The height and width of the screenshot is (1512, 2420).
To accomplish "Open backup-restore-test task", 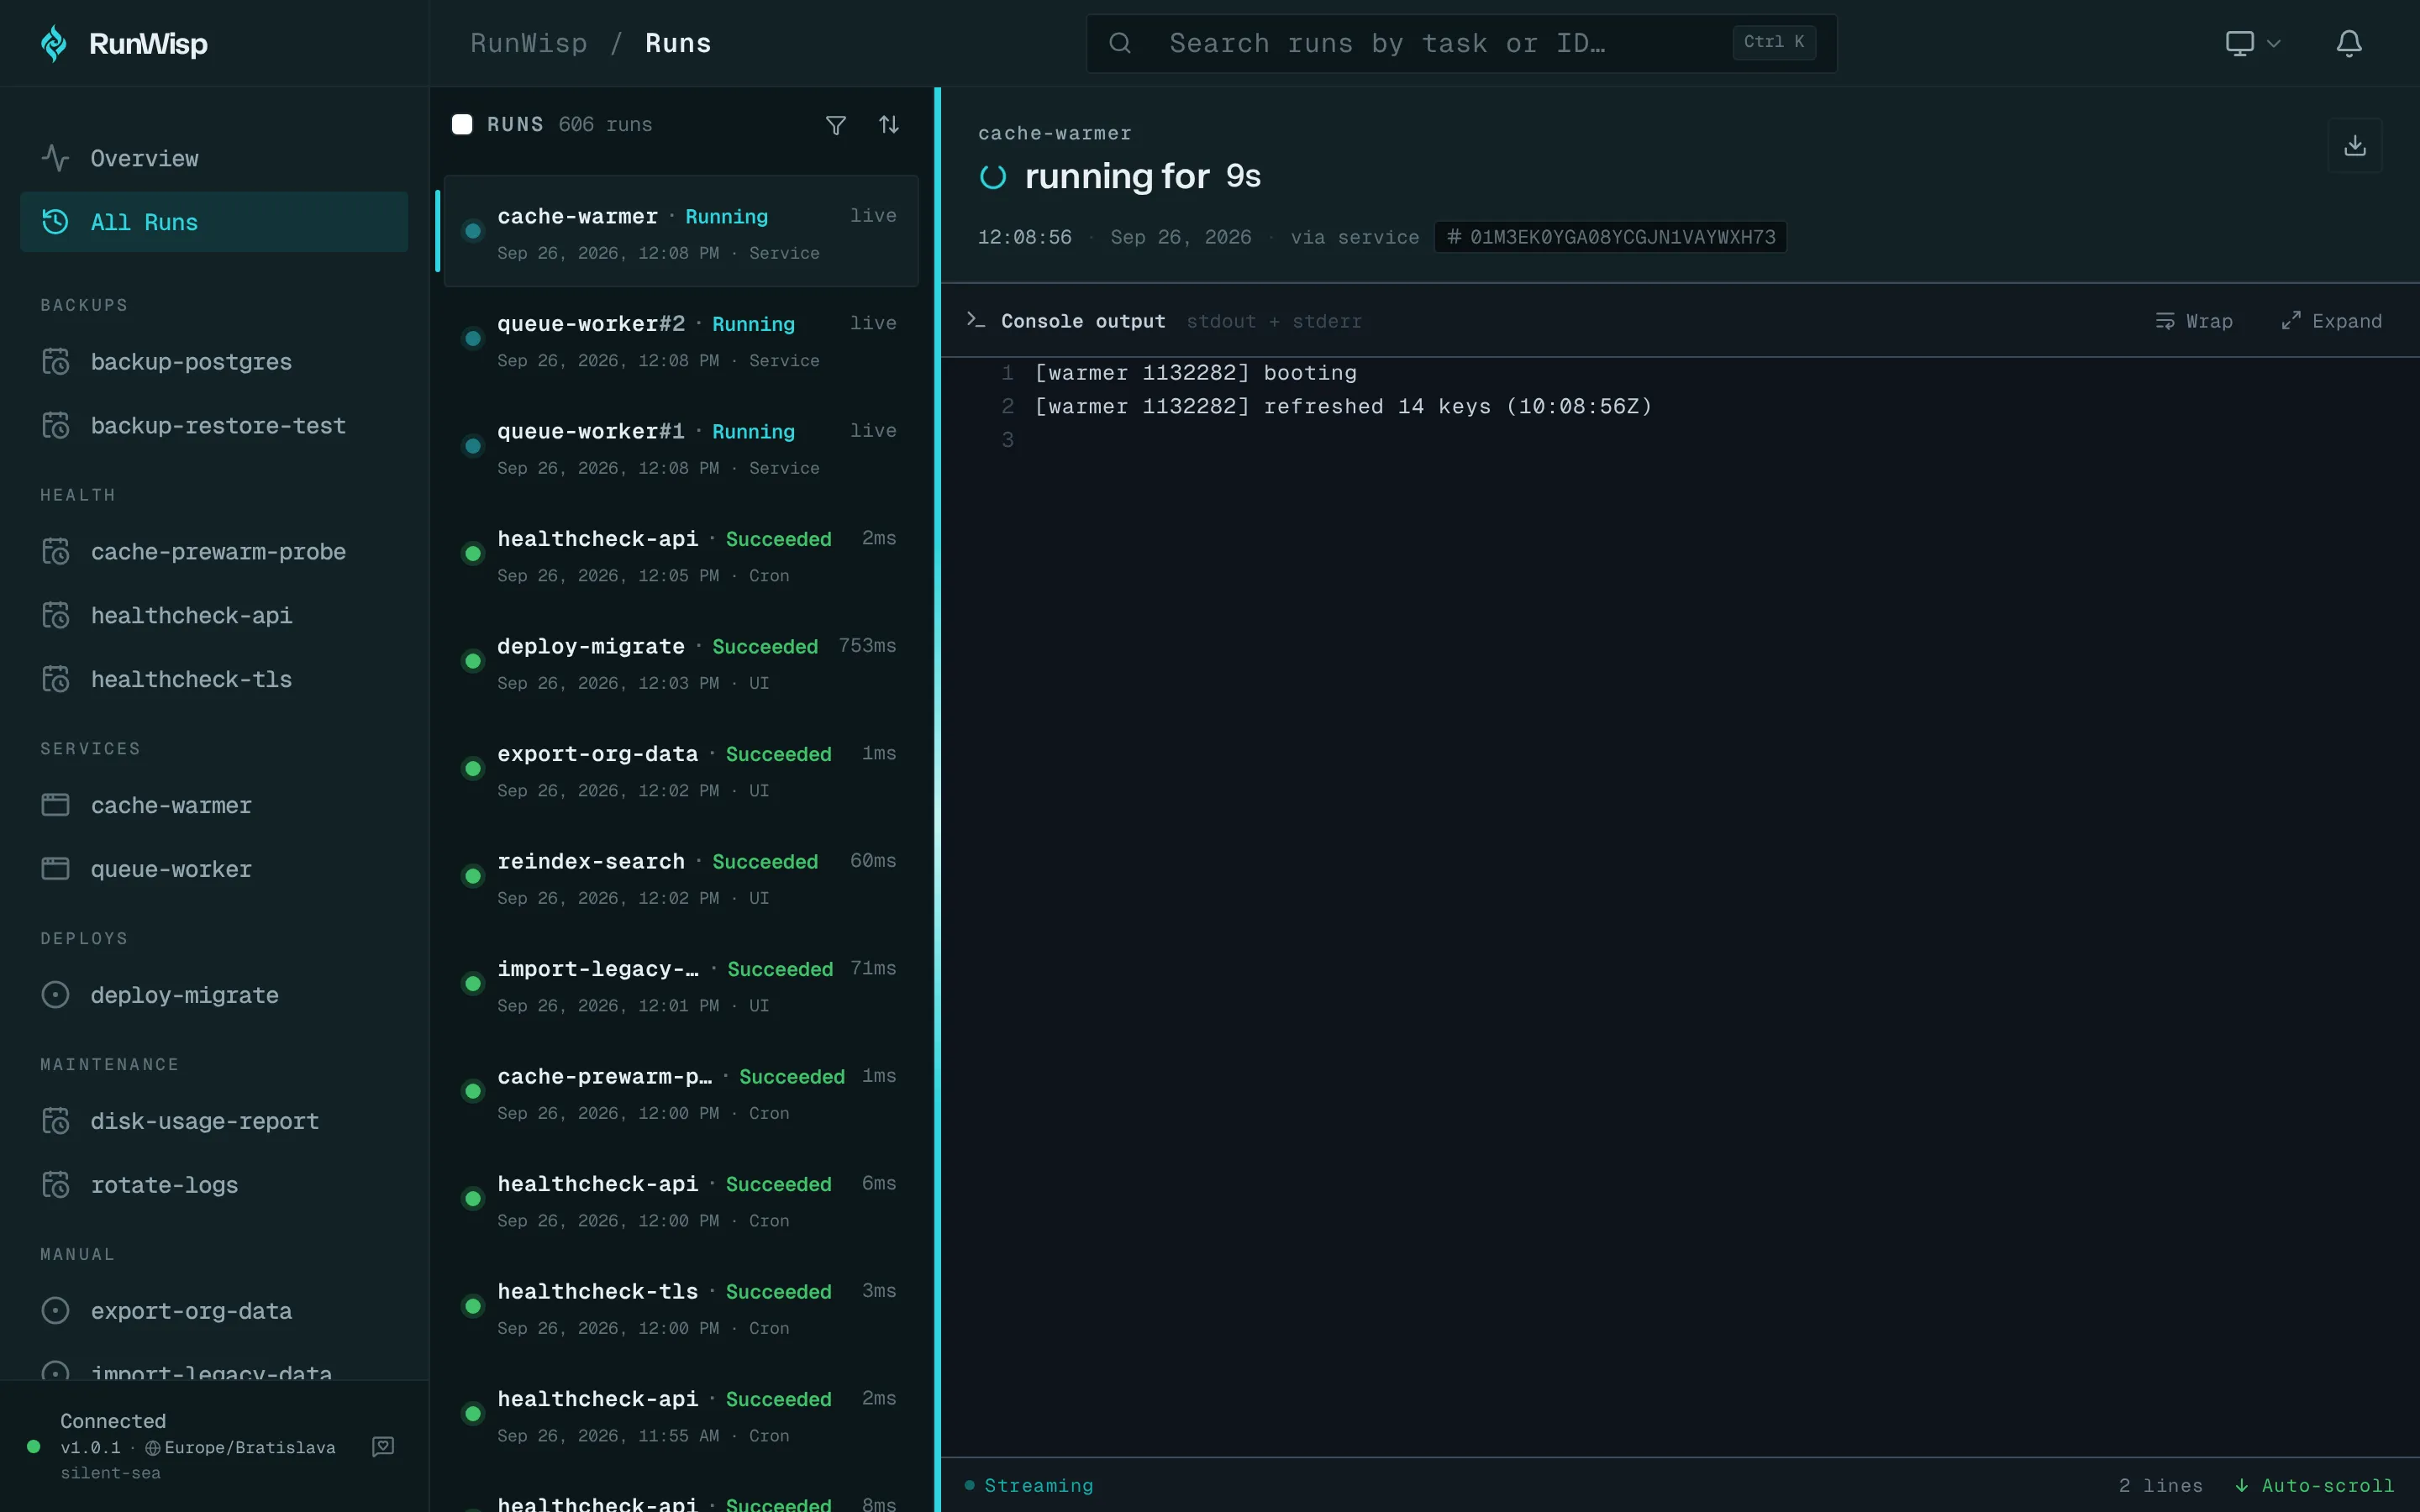I will 214,425.
